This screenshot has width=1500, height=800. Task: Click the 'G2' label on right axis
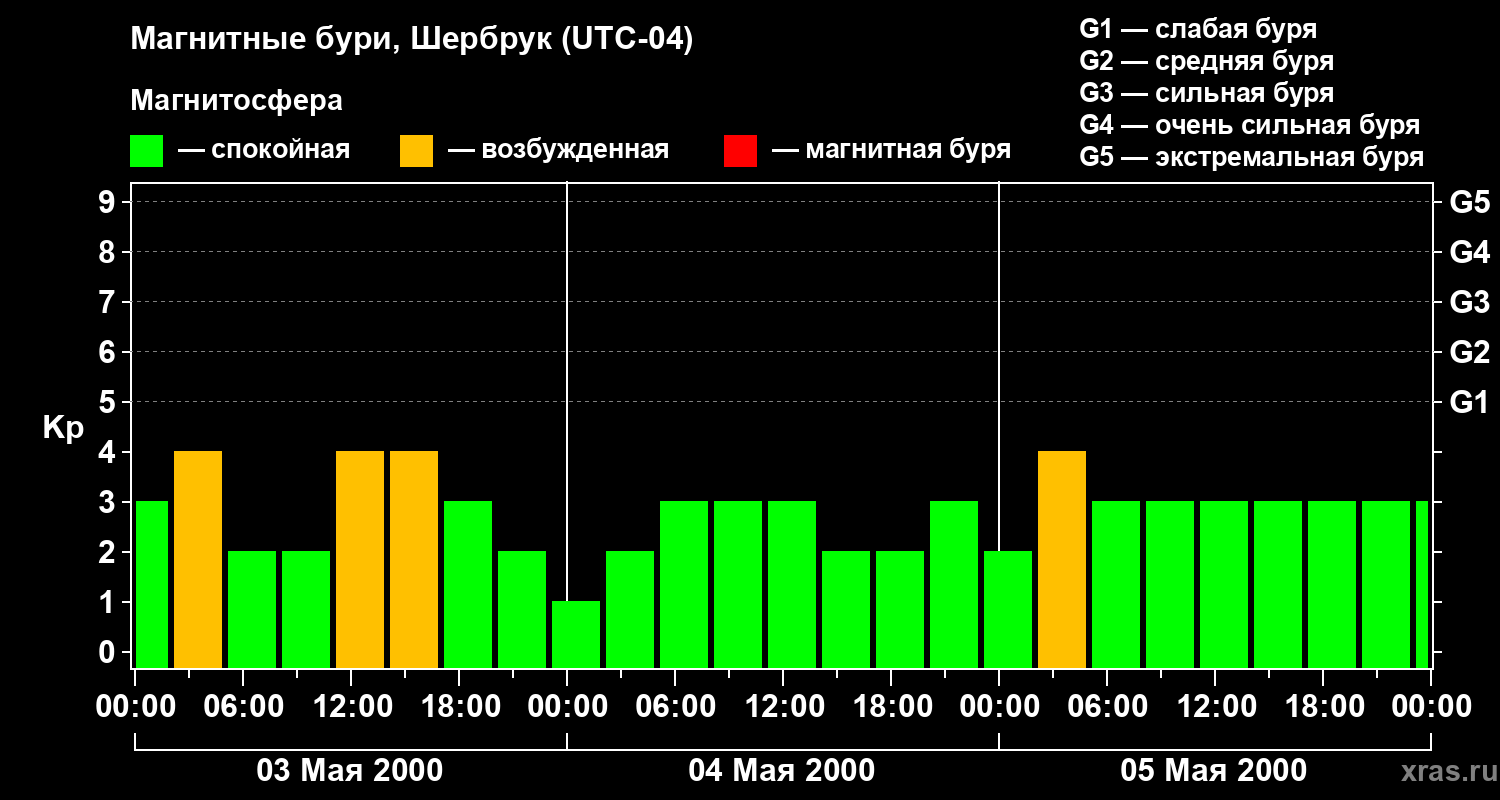(x=1470, y=353)
